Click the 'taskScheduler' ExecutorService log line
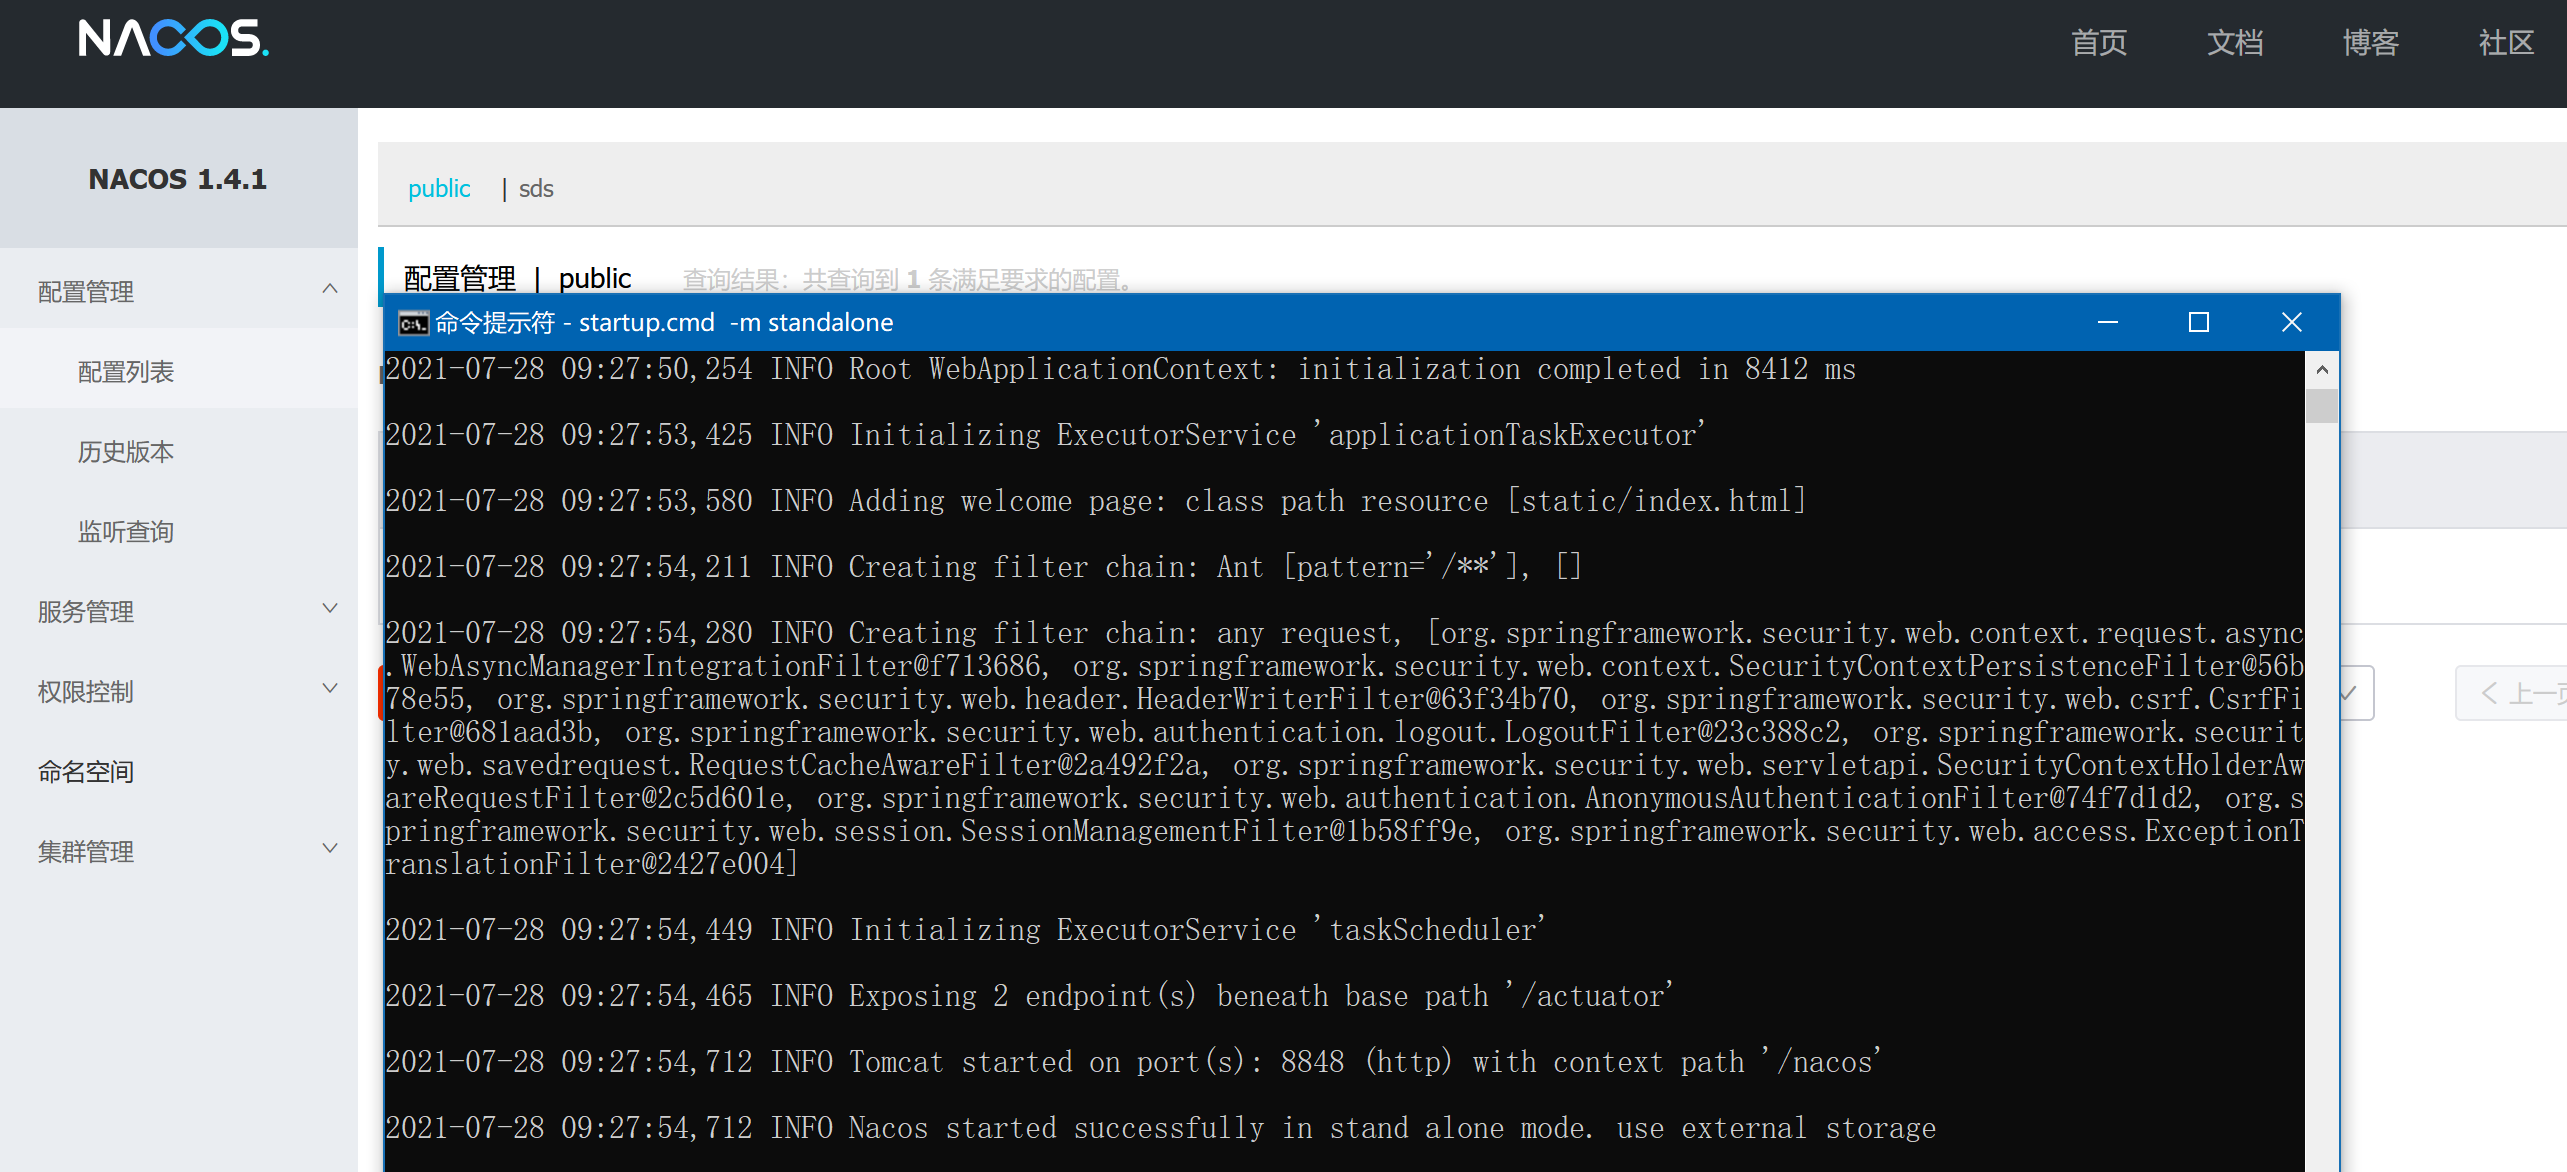 coord(965,930)
